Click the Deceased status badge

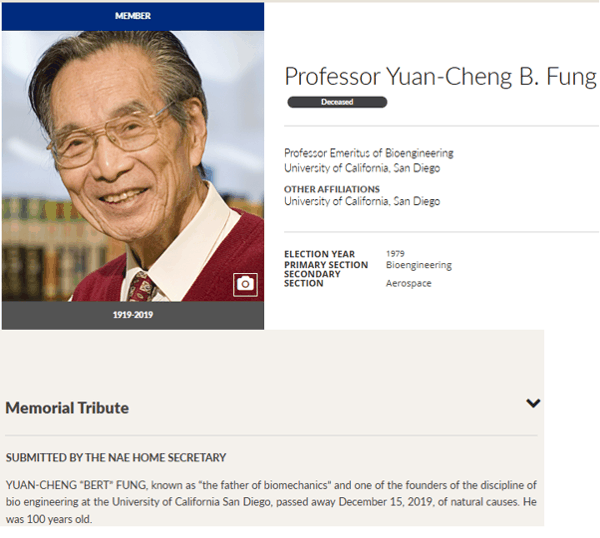[x=337, y=102]
